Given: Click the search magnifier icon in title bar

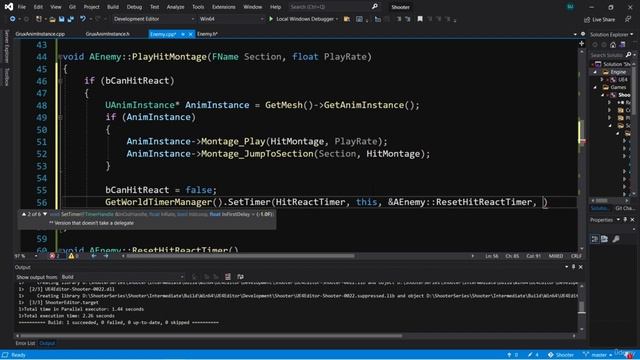Looking at the screenshot, I should click(x=375, y=7).
